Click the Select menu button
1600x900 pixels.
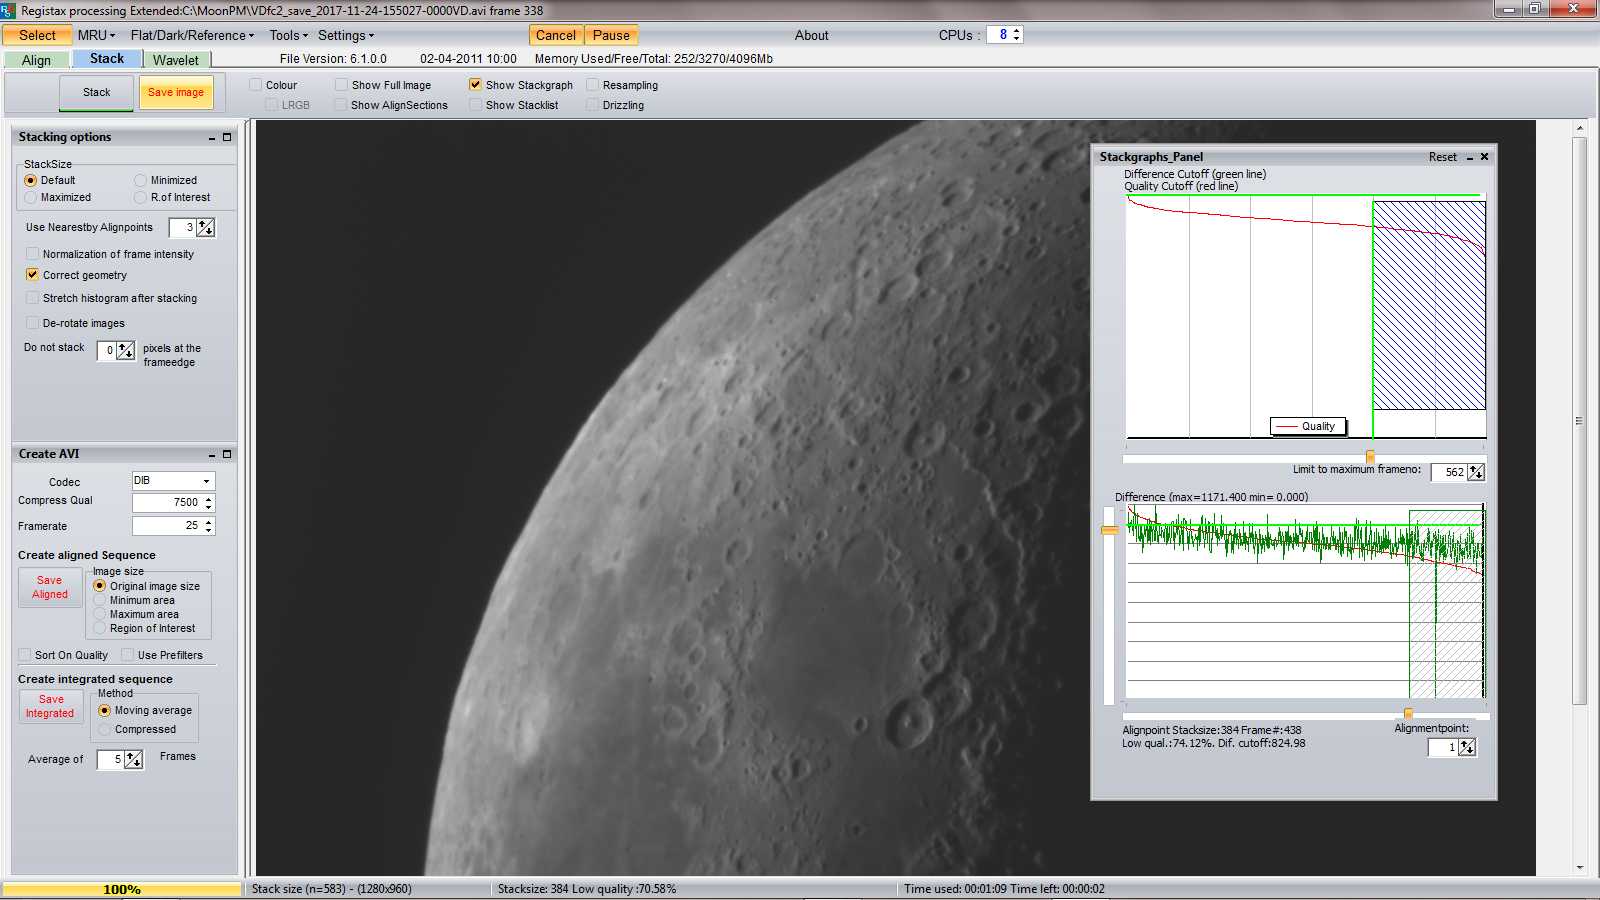(37, 35)
